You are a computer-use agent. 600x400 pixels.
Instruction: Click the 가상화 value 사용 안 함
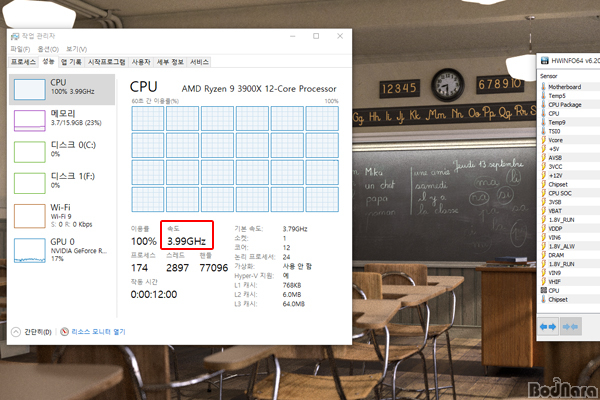pos(297,266)
